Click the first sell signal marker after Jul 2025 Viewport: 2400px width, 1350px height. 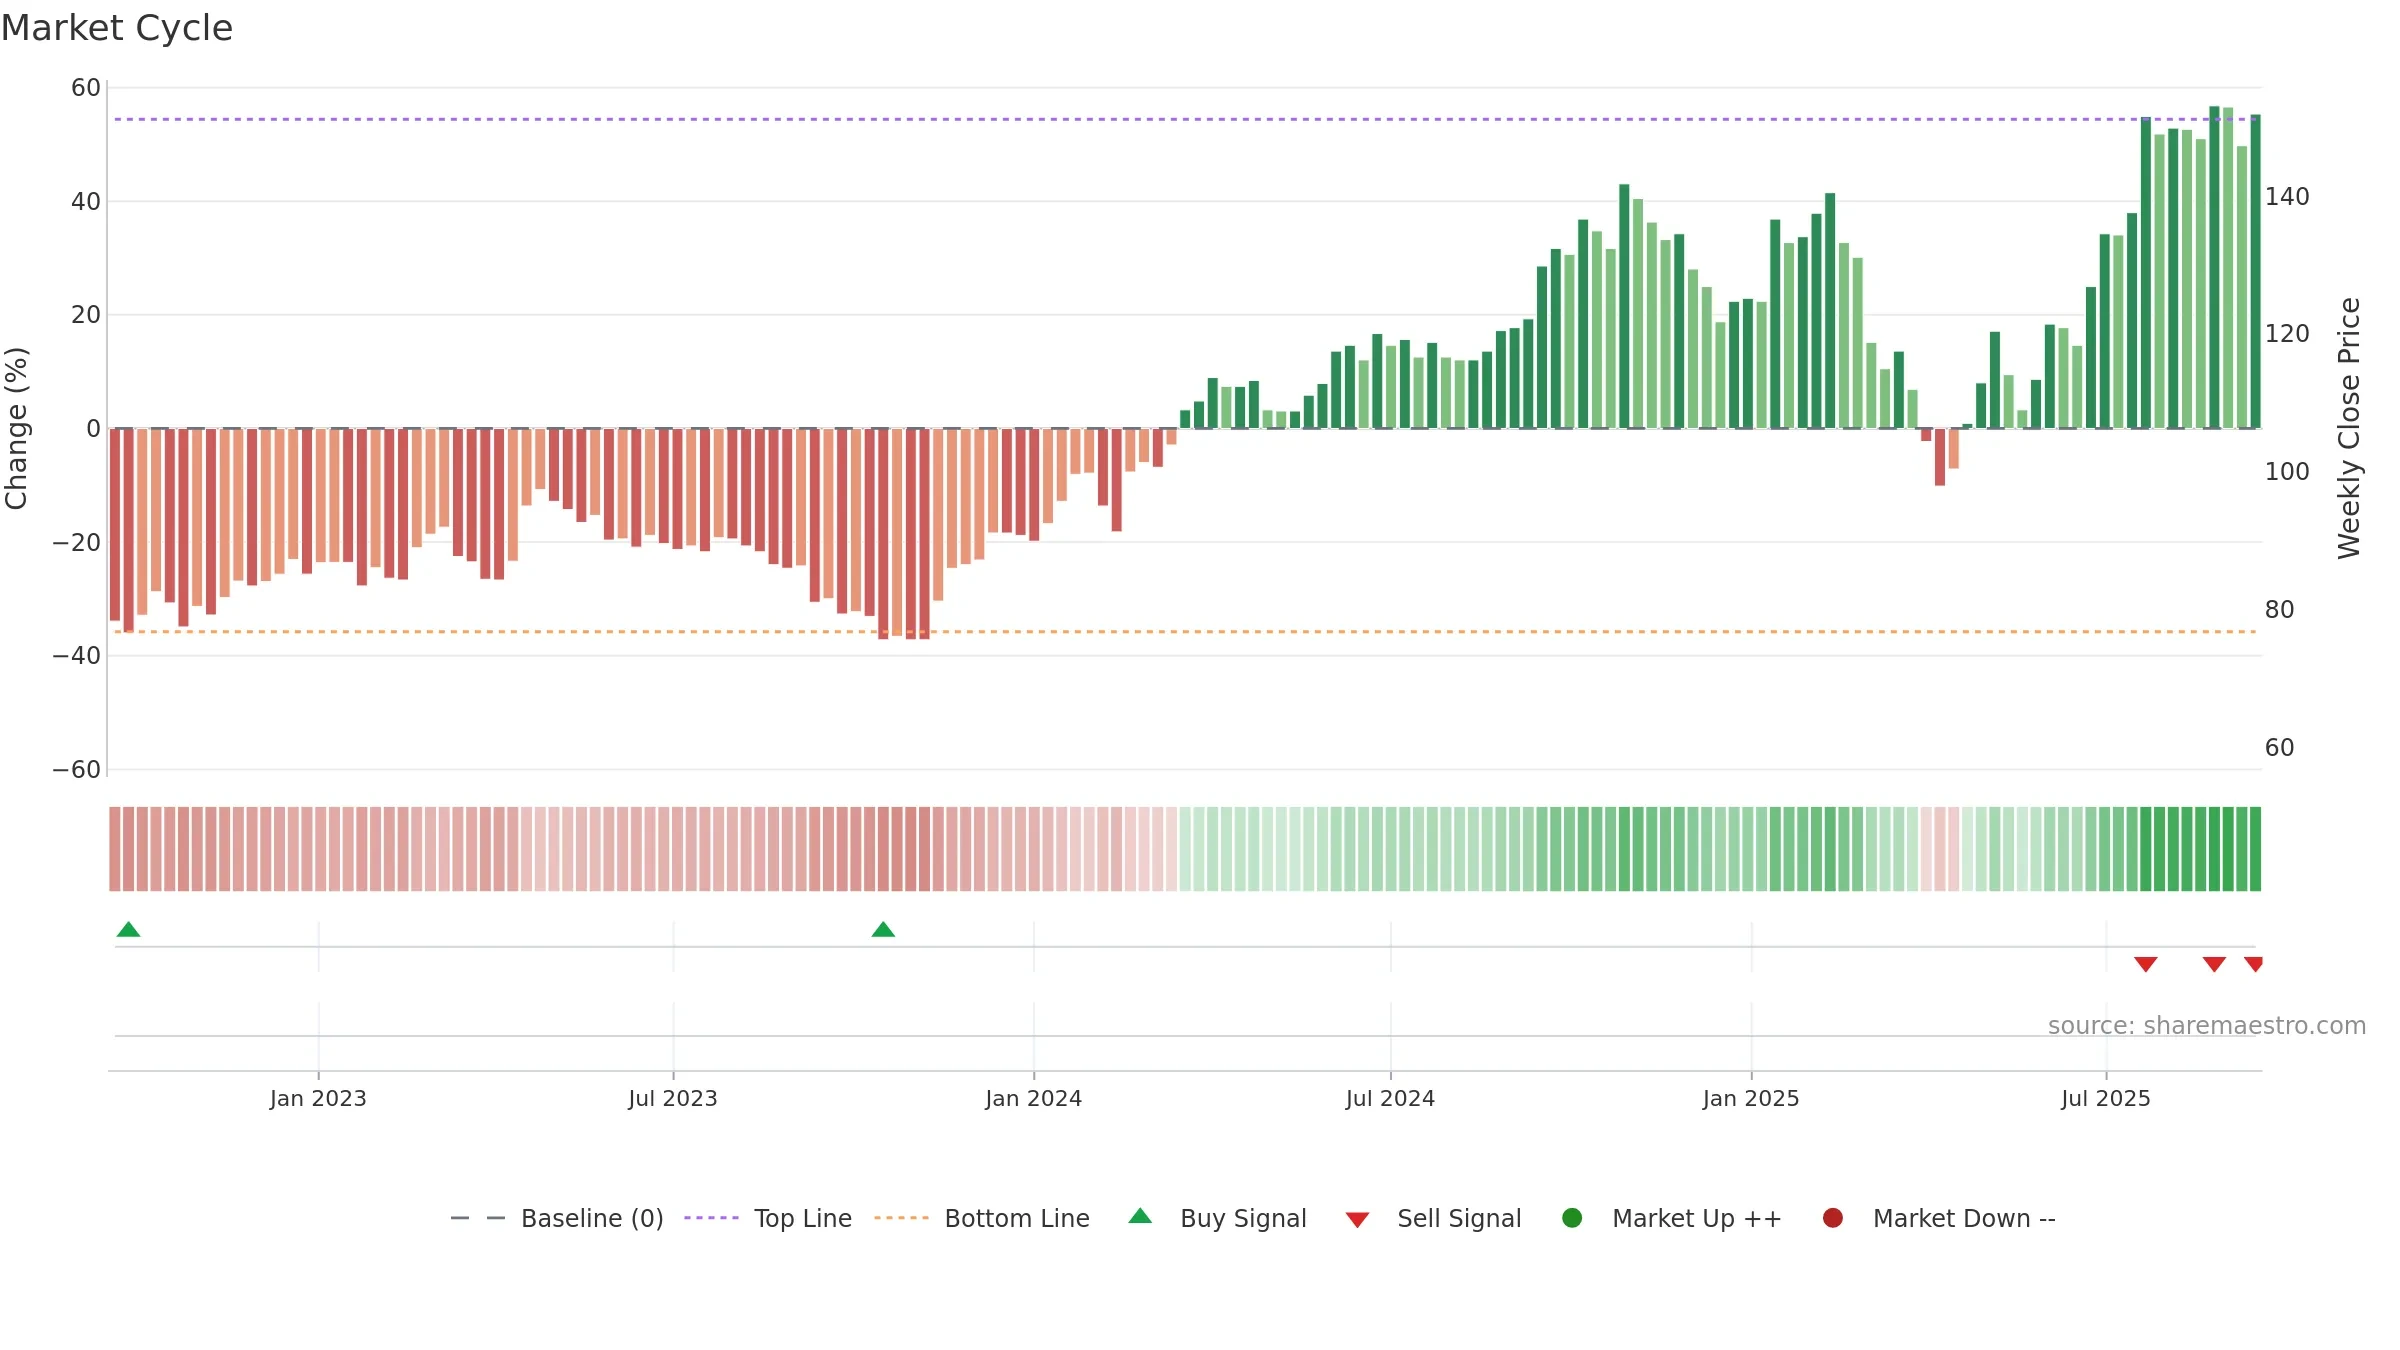pos(2146,964)
